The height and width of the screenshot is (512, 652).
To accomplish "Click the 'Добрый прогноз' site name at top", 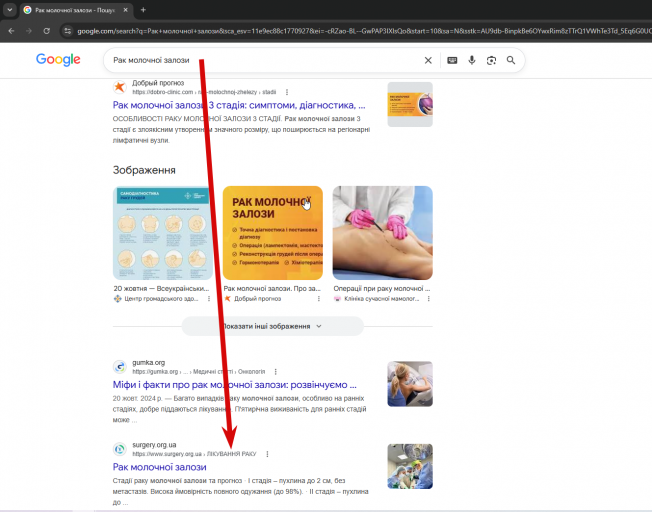I will click(x=158, y=83).
